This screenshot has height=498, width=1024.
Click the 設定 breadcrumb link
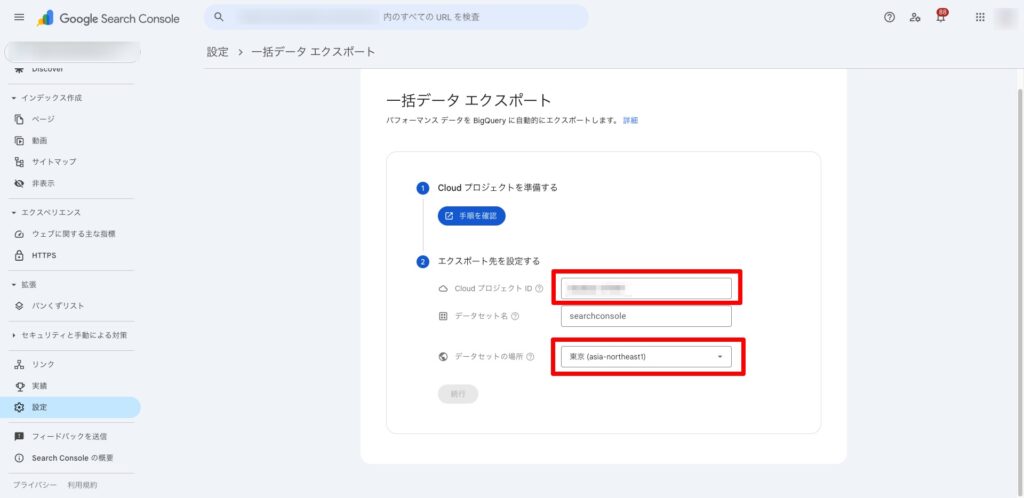click(217, 52)
